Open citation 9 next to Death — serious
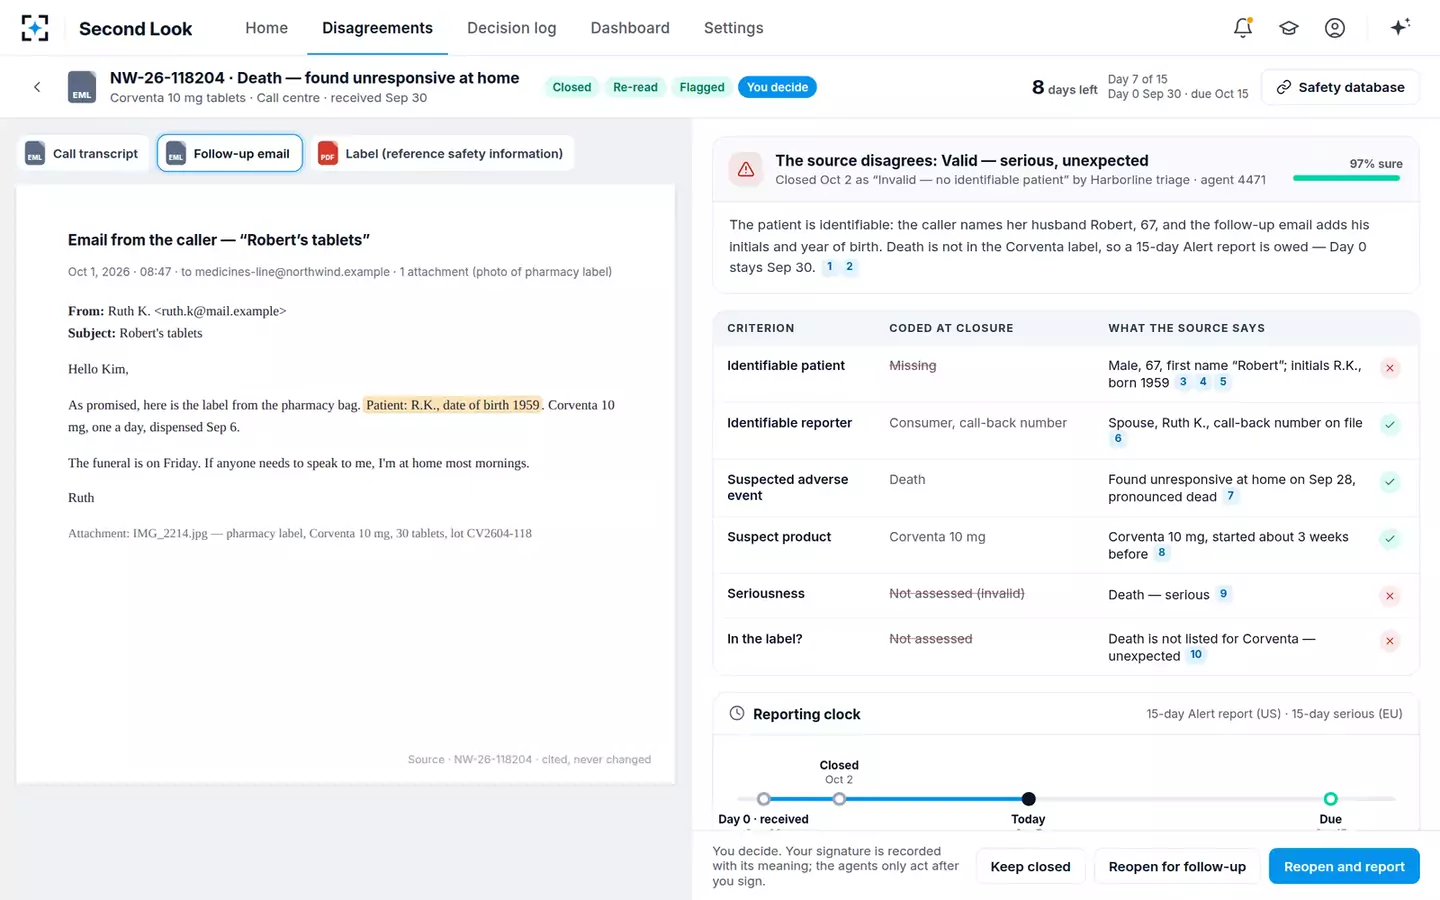1440x900 pixels. click(x=1223, y=594)
